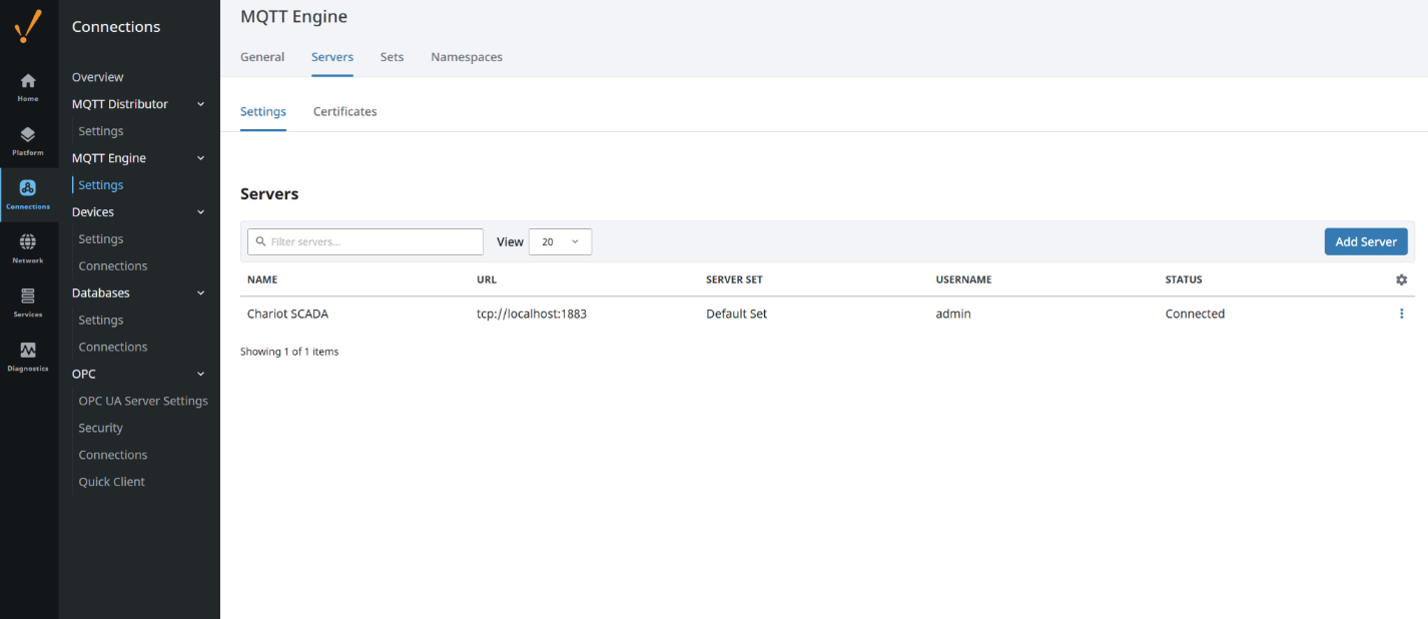1428x619 pixels.
Task: Open the OPC Quick Client
Action: pyautogui.click(x=112, y=482)
